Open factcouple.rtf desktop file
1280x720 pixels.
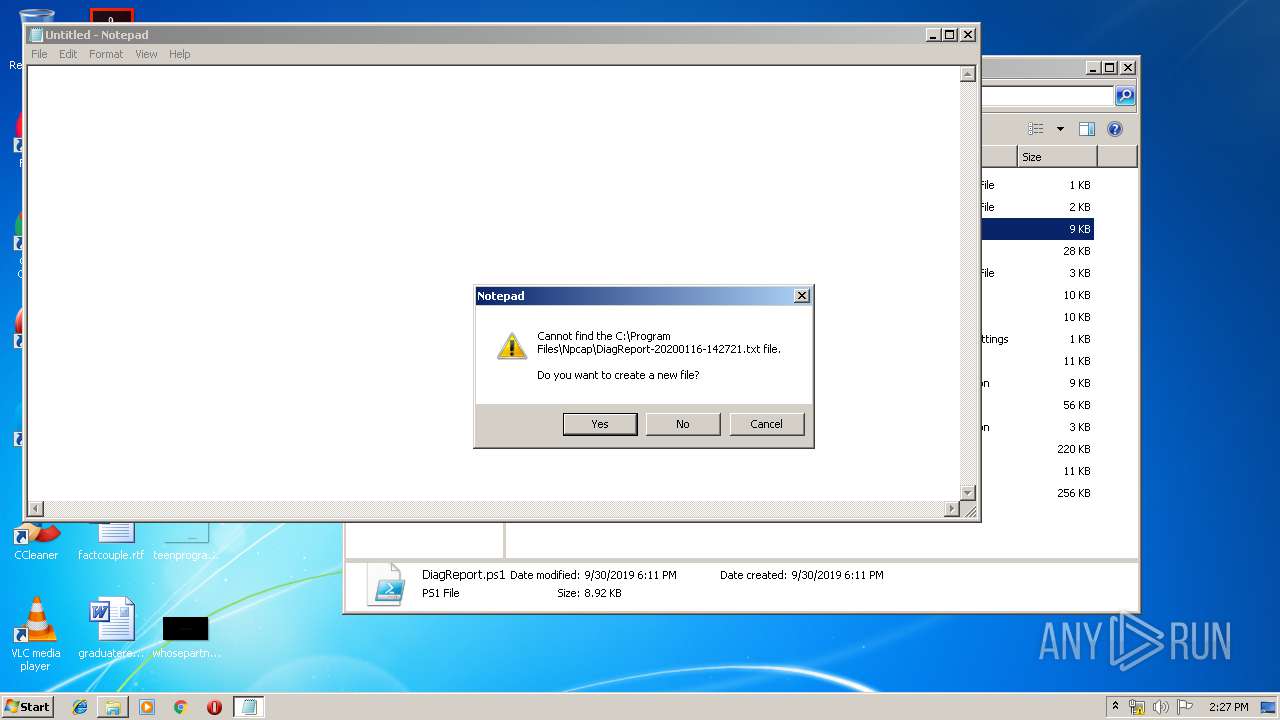point(111,541)
